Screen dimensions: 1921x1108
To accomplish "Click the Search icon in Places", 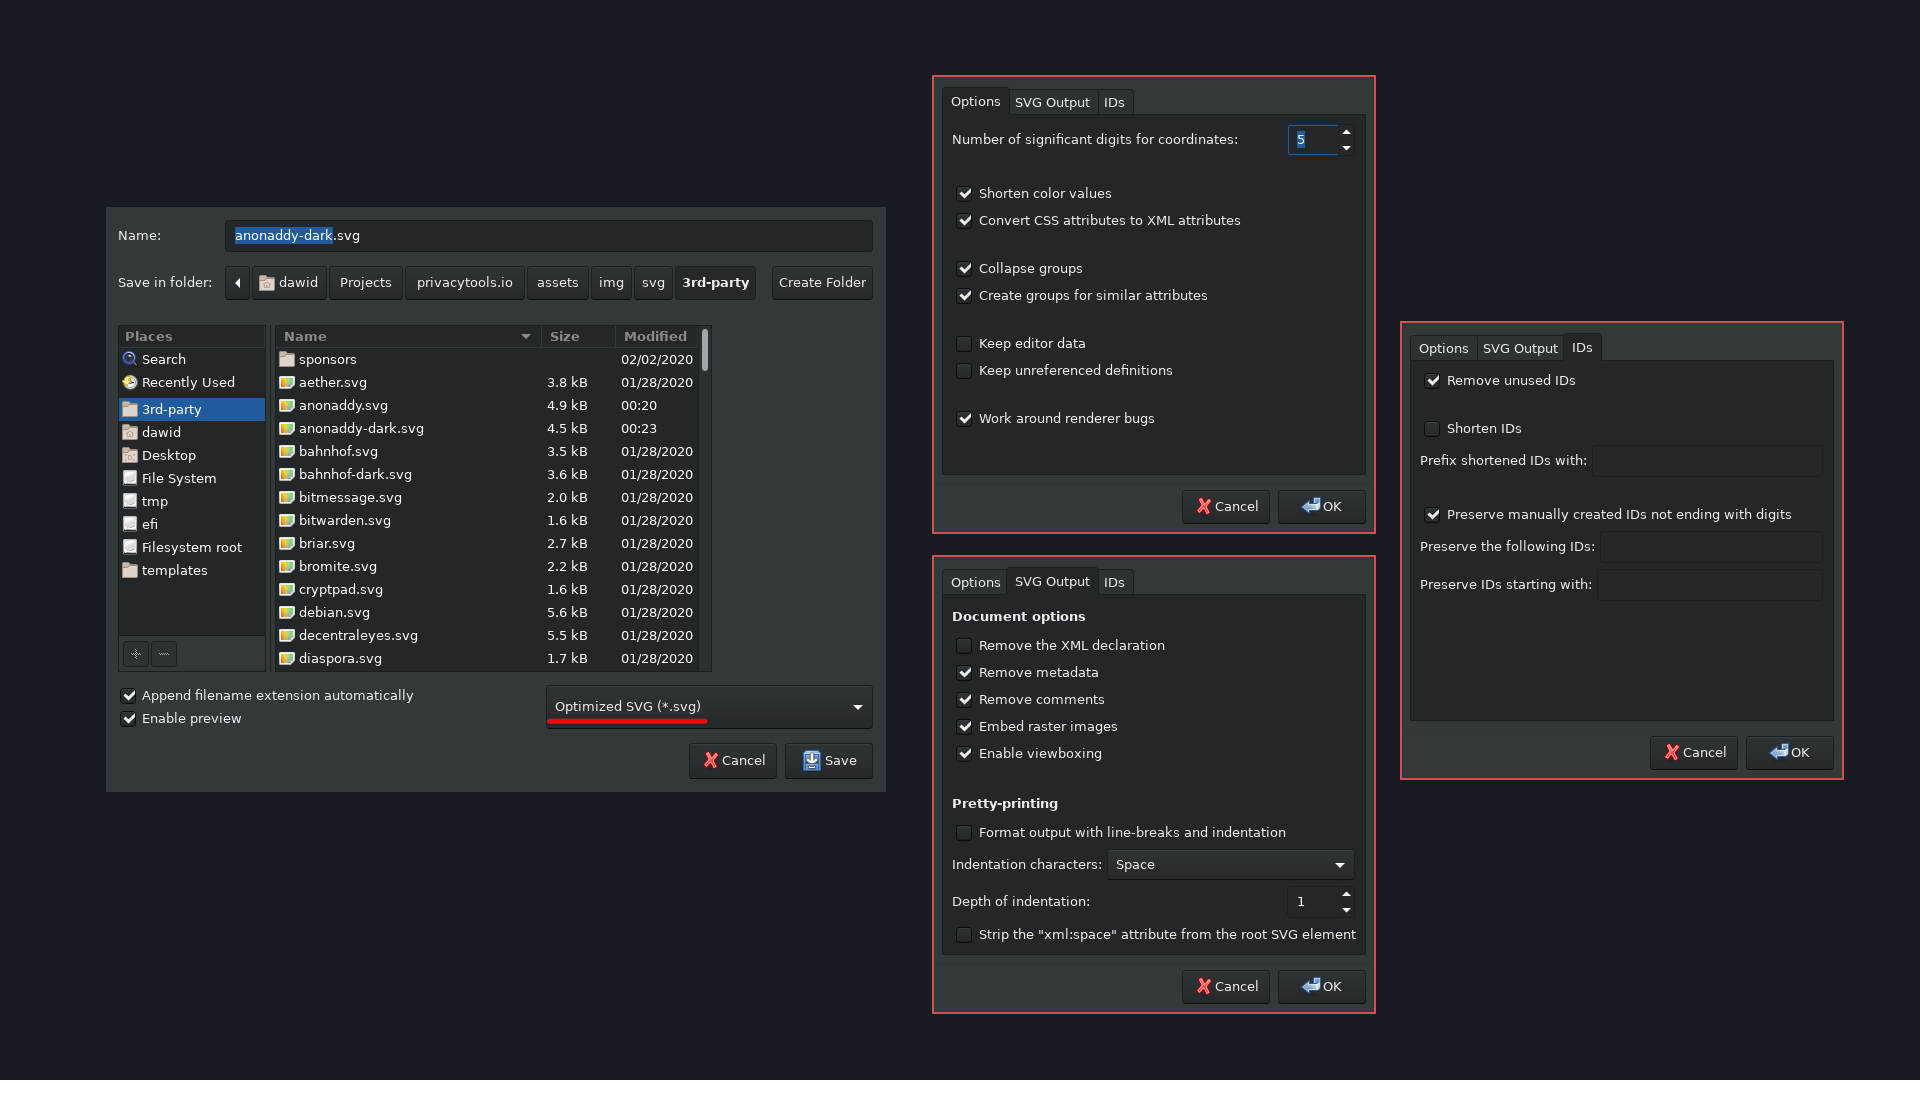I will pos(130,359).
